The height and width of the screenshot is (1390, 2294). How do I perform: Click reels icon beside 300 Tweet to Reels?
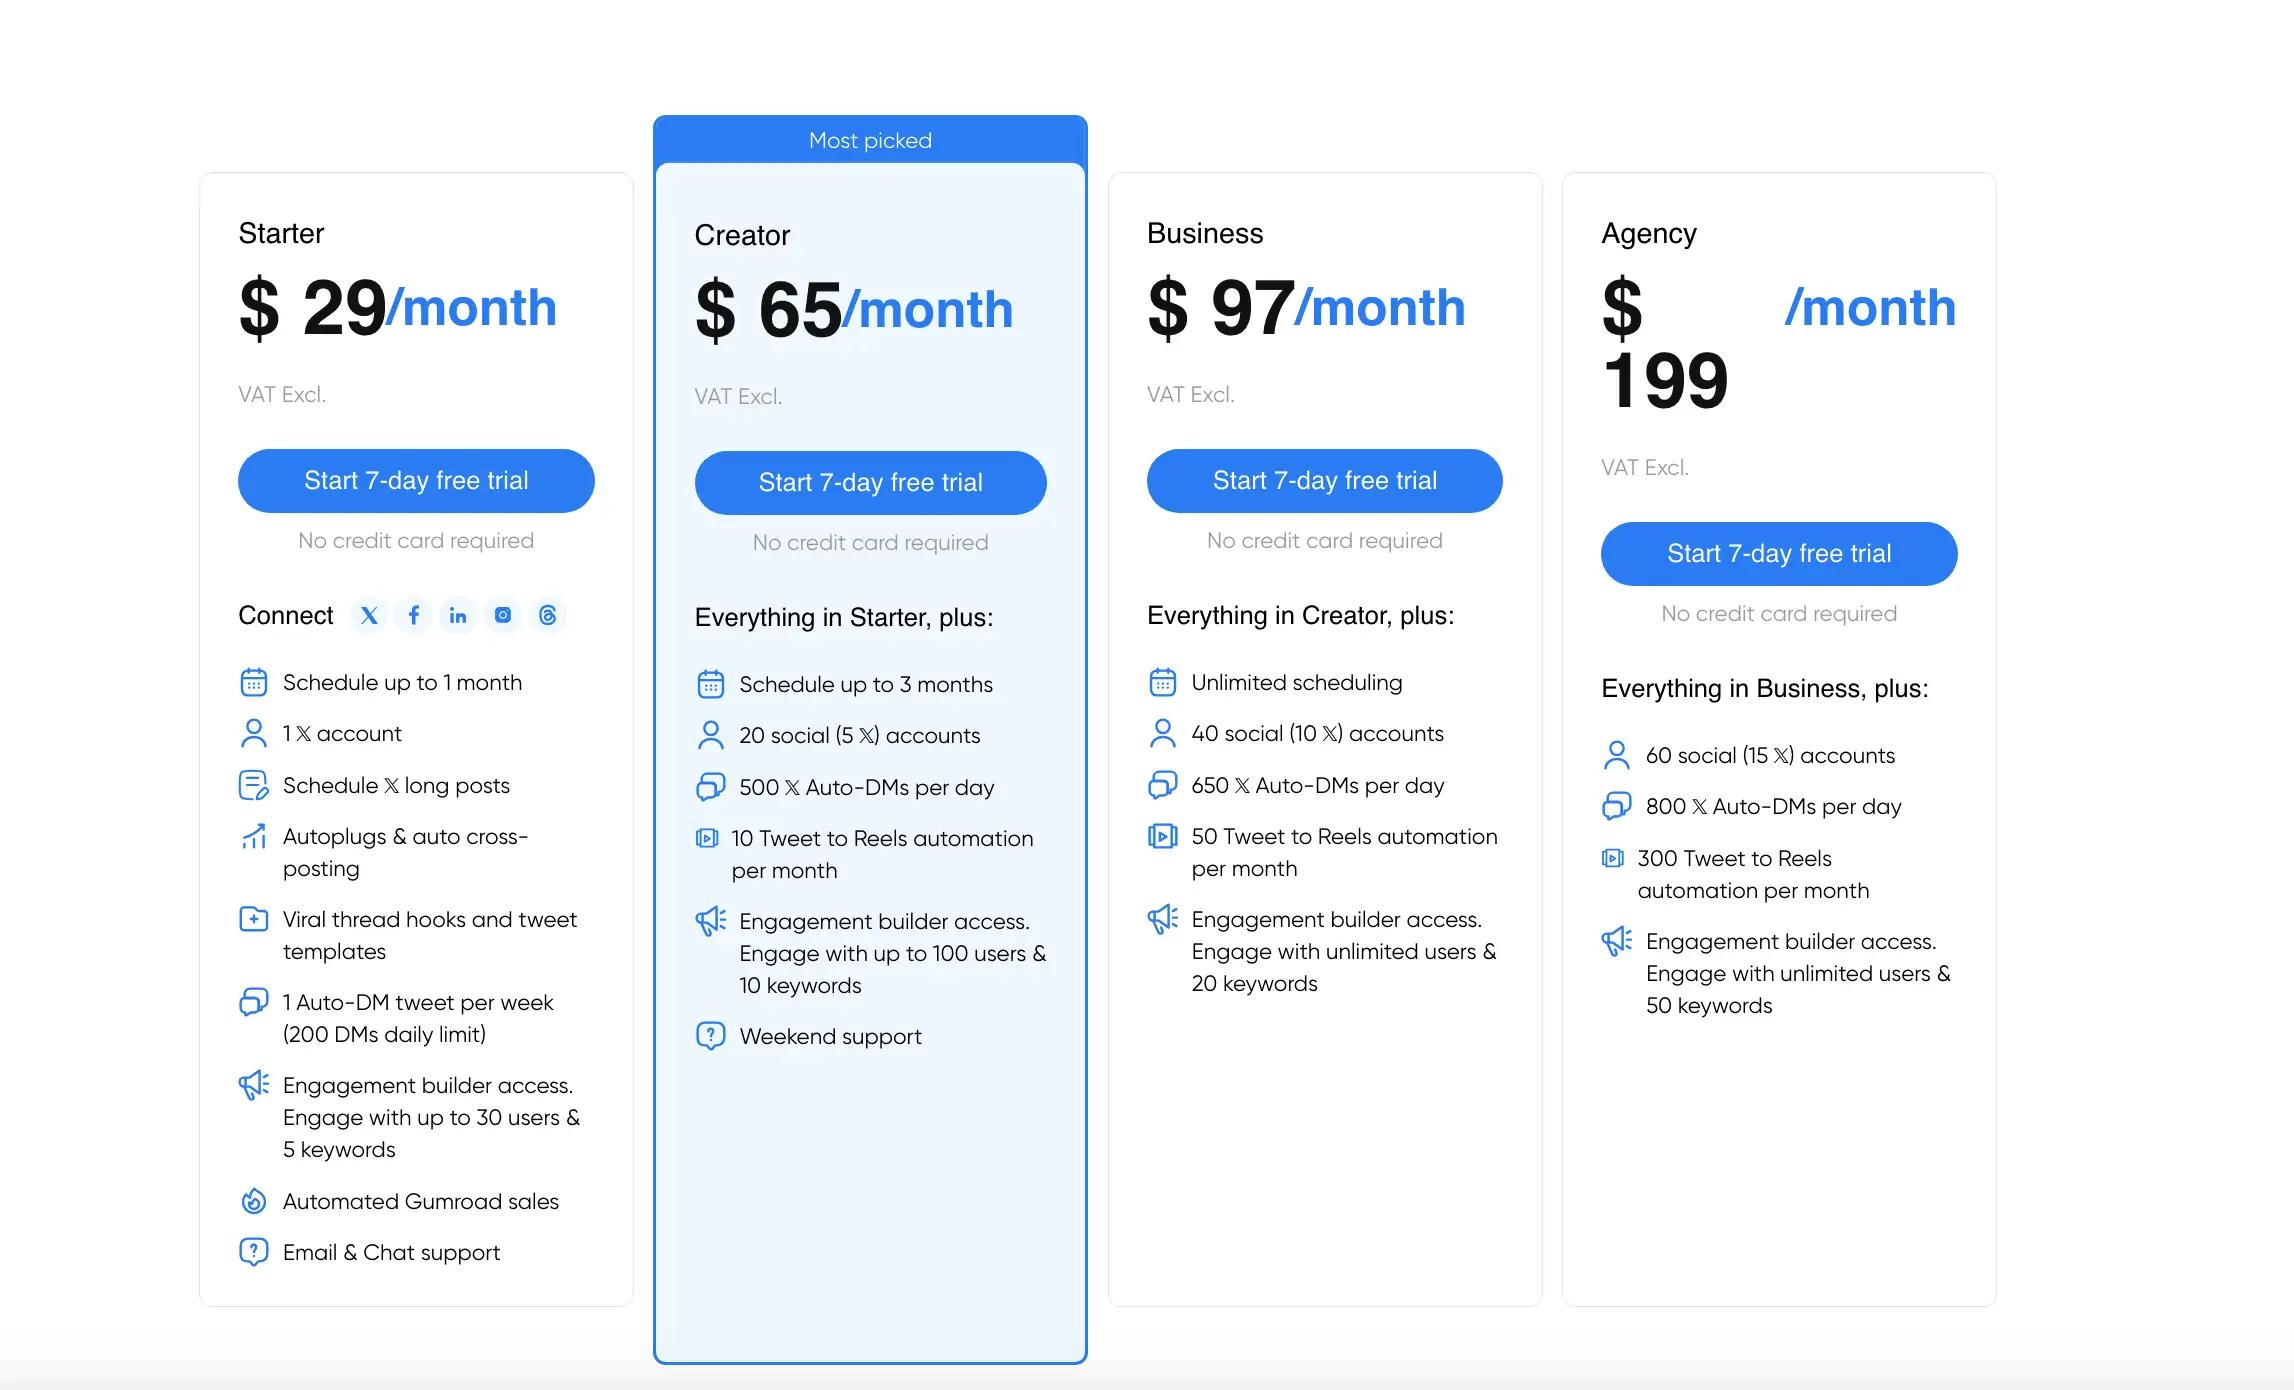click(x=1612, y=858)
